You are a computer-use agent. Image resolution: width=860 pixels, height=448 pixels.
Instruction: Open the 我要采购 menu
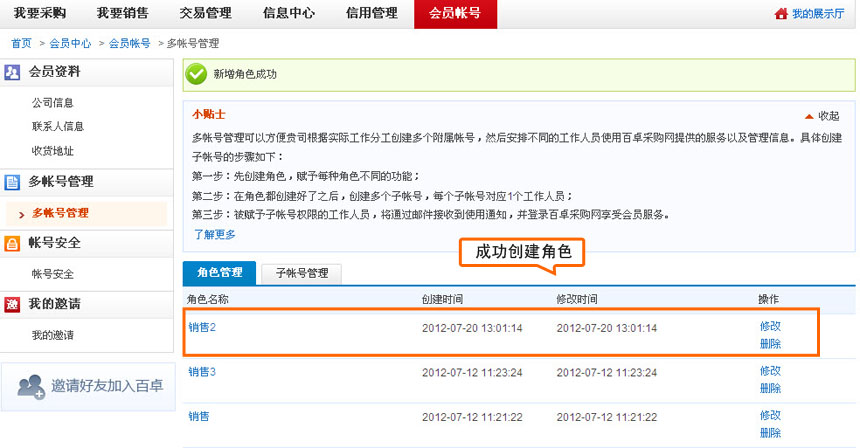tap(41, 13)
